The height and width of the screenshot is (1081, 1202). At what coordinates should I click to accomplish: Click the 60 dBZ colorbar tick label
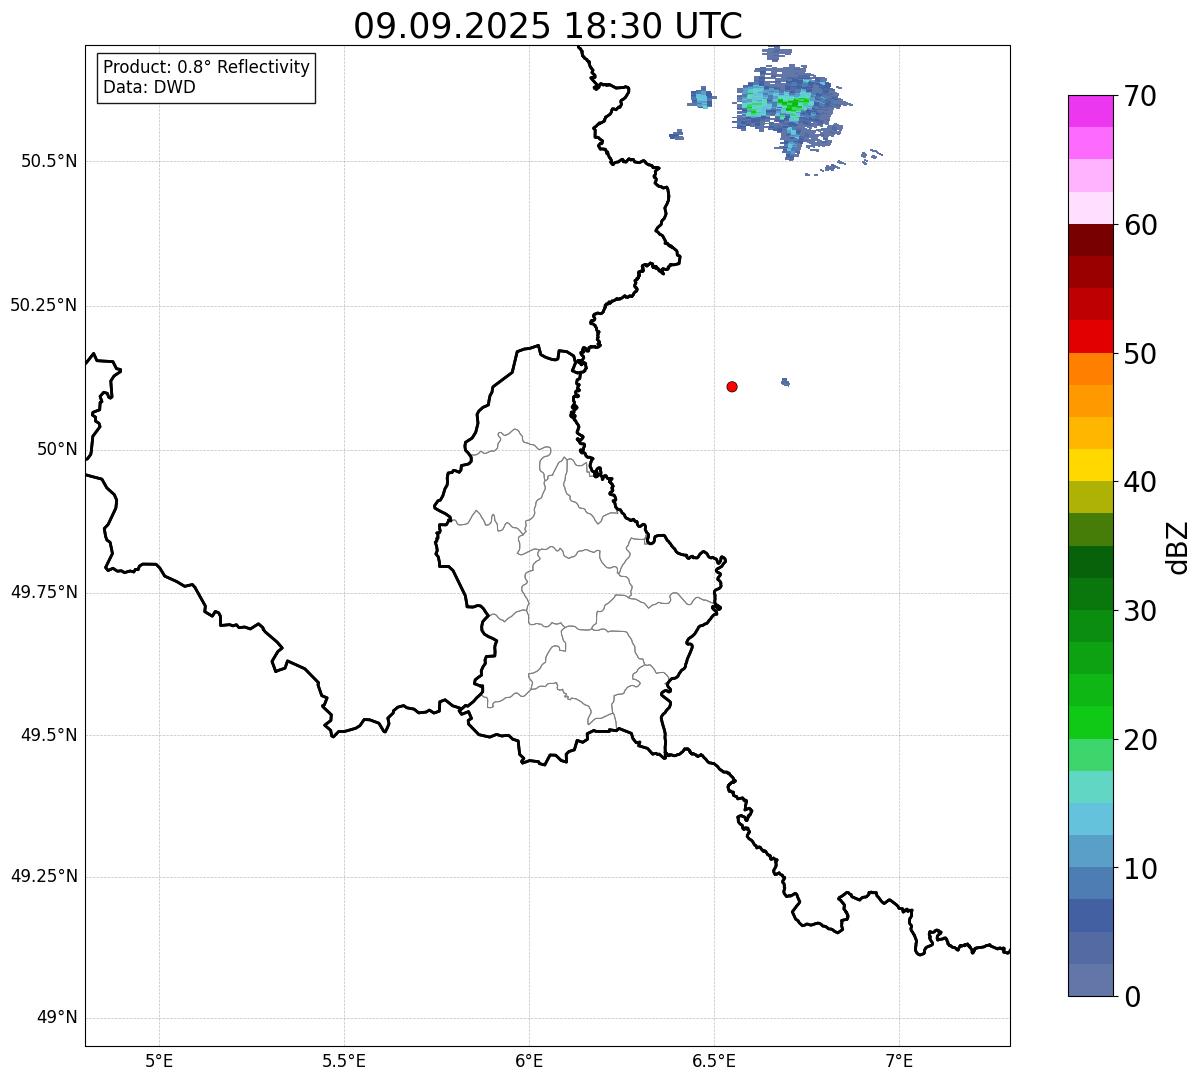pyautogui.click(x=1140, y=225)
